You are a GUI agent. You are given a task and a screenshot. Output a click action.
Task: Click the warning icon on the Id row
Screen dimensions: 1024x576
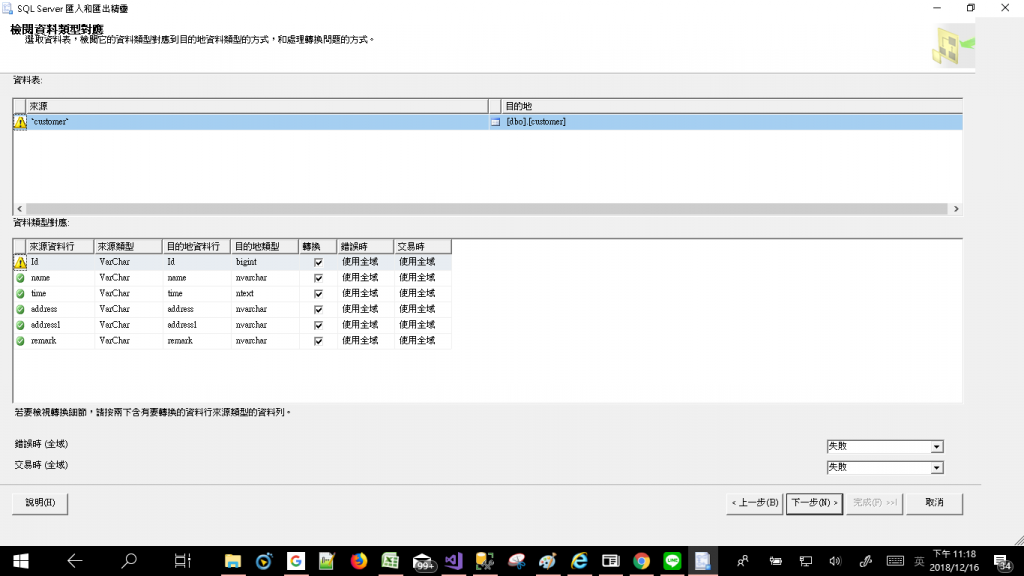tap(20, 263)
